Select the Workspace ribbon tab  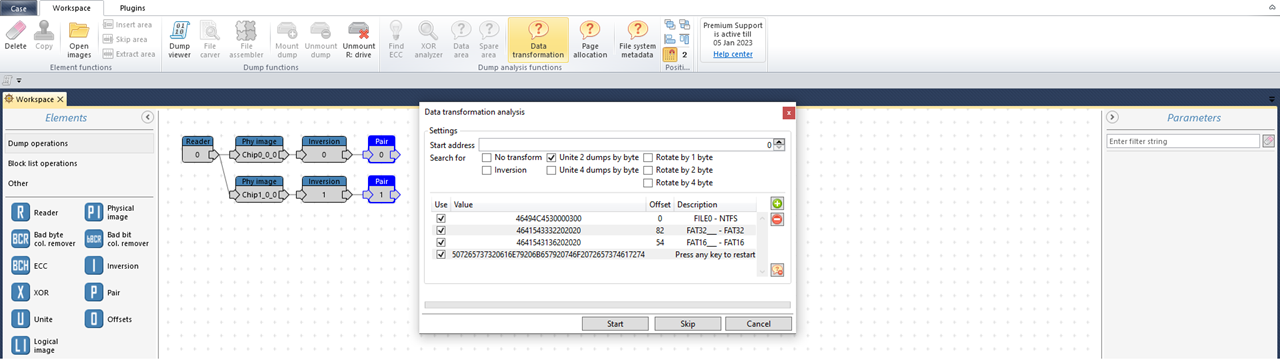[x=70, y=7]
